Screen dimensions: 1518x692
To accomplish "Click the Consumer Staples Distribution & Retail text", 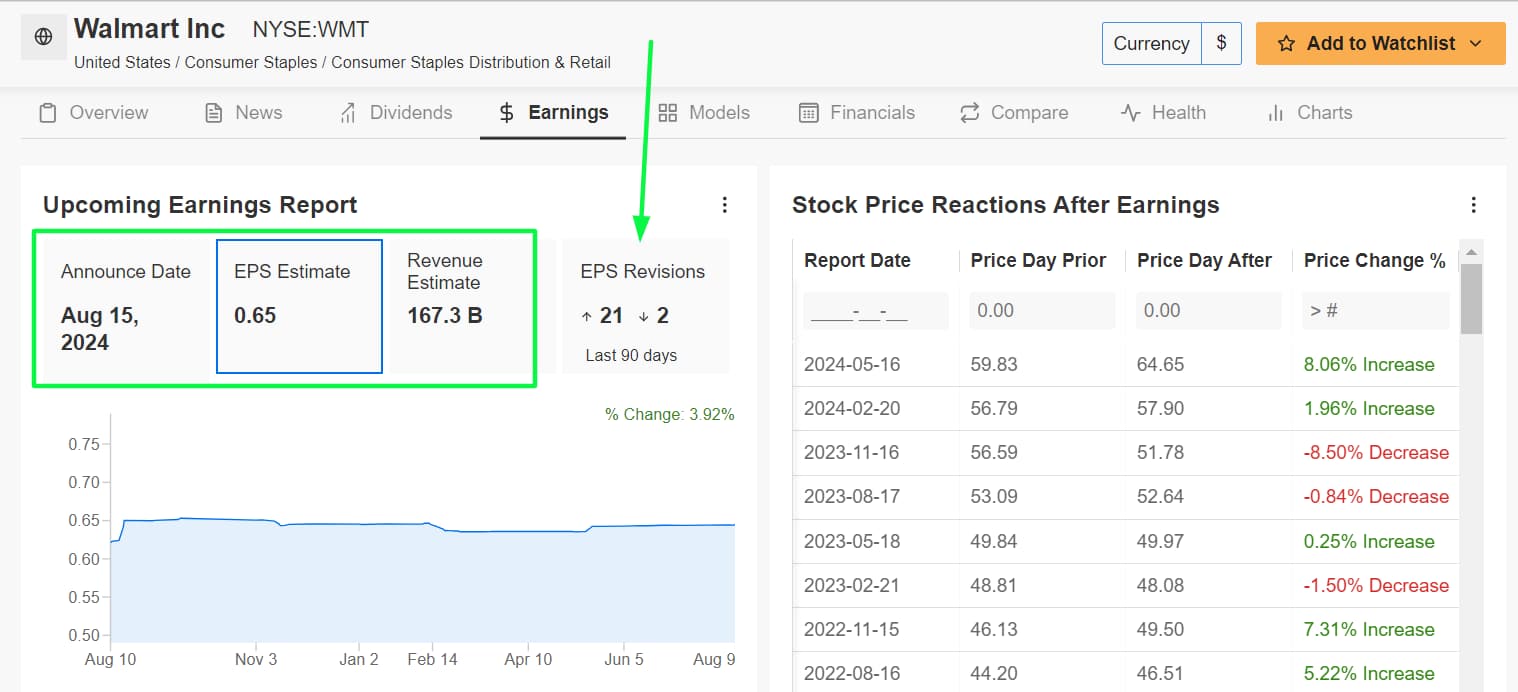I will pyautogui.click(x=471, y=62).
